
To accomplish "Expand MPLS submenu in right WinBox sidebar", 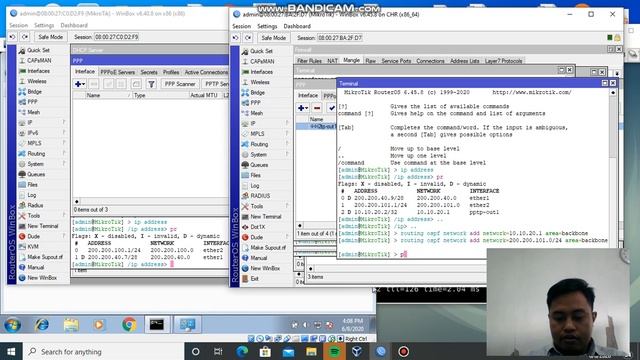I will 265,134.
